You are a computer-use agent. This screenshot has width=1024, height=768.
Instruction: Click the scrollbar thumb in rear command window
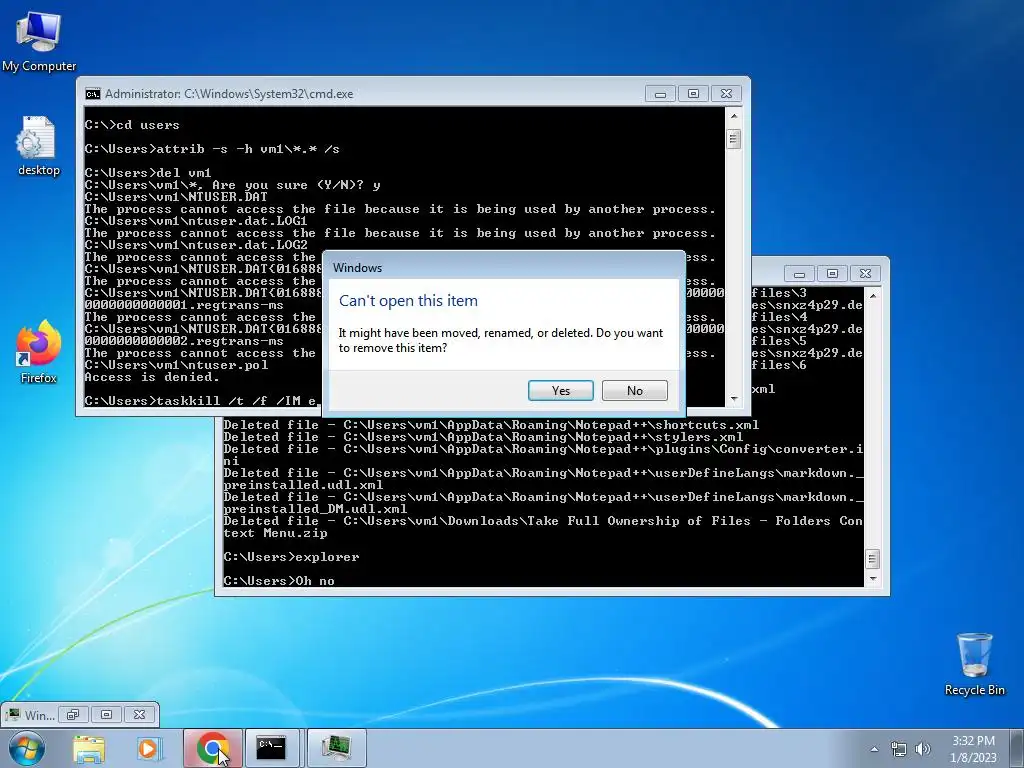click(x=872, y=559)
